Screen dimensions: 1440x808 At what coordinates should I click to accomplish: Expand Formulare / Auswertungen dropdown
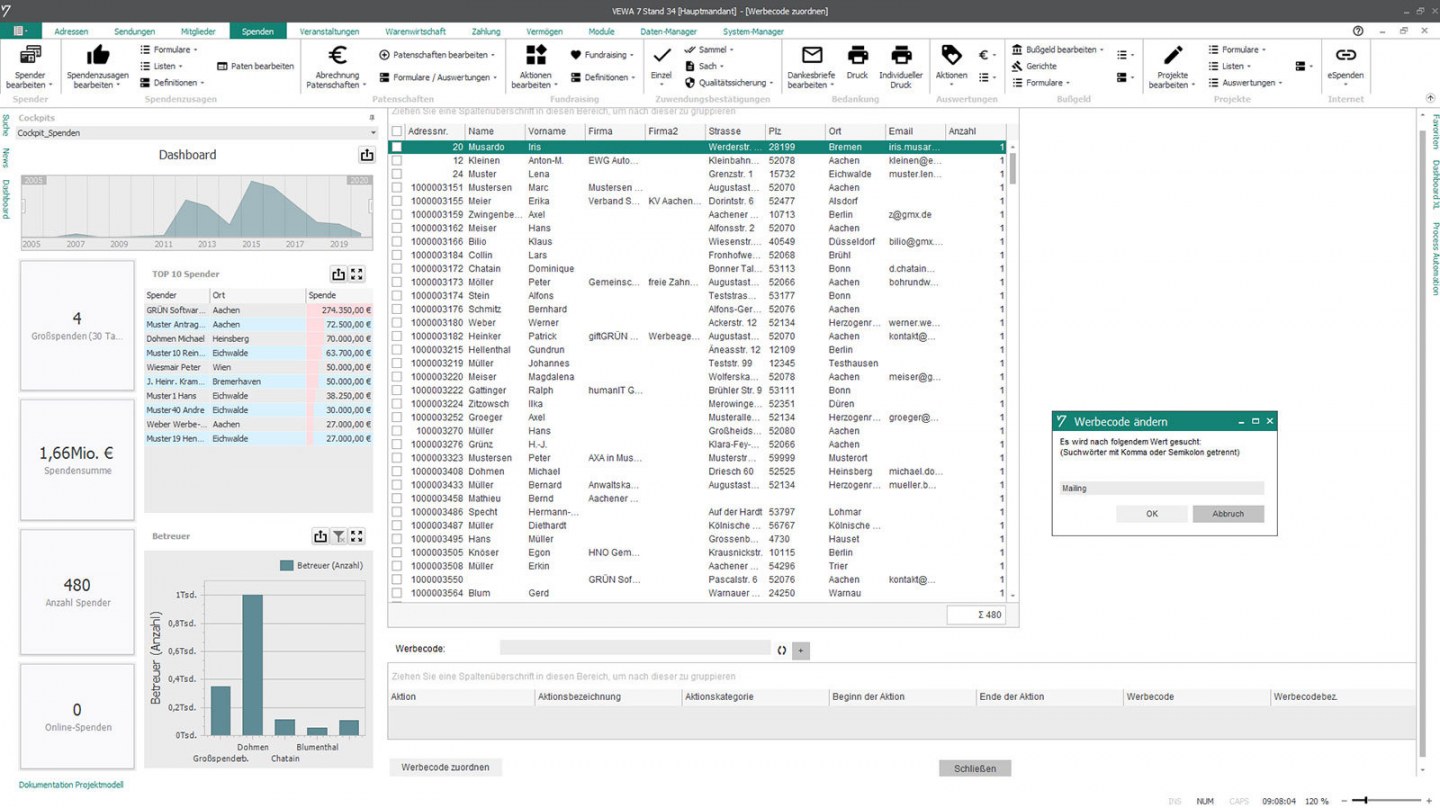point(437,77)
